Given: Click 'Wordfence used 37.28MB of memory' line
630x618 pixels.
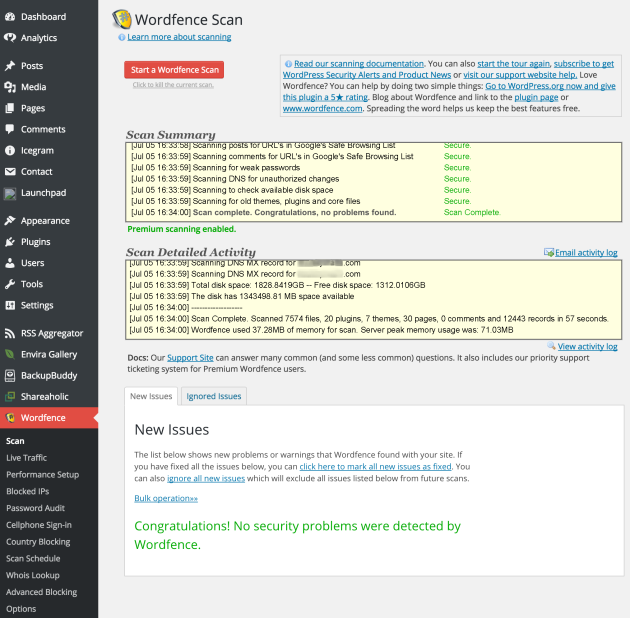Looking at the screenshot, I should pyautogui.click(x=321, y=330).
